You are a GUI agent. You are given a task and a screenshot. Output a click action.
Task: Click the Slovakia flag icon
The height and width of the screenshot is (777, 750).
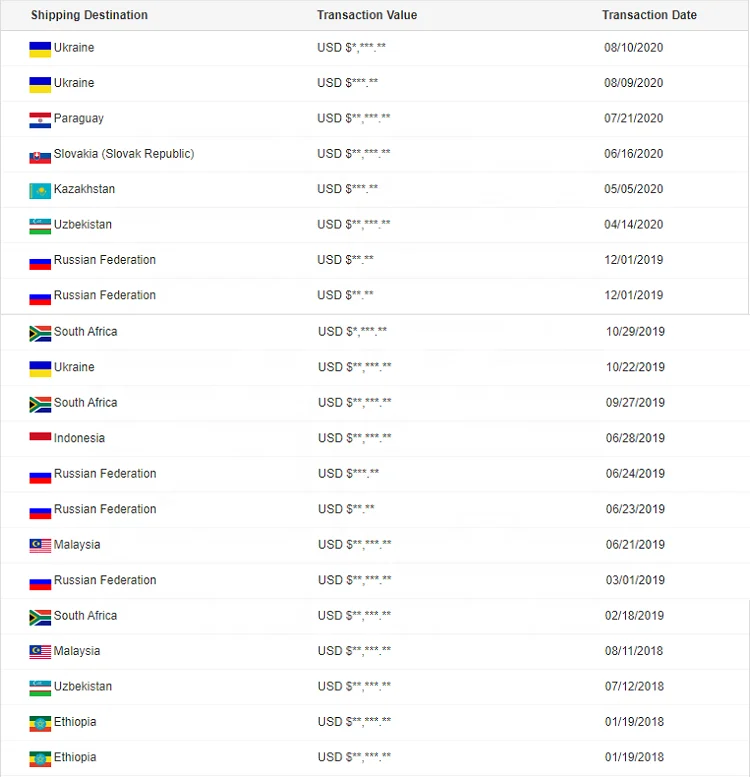pyautogui.click(x=40, y=155)
